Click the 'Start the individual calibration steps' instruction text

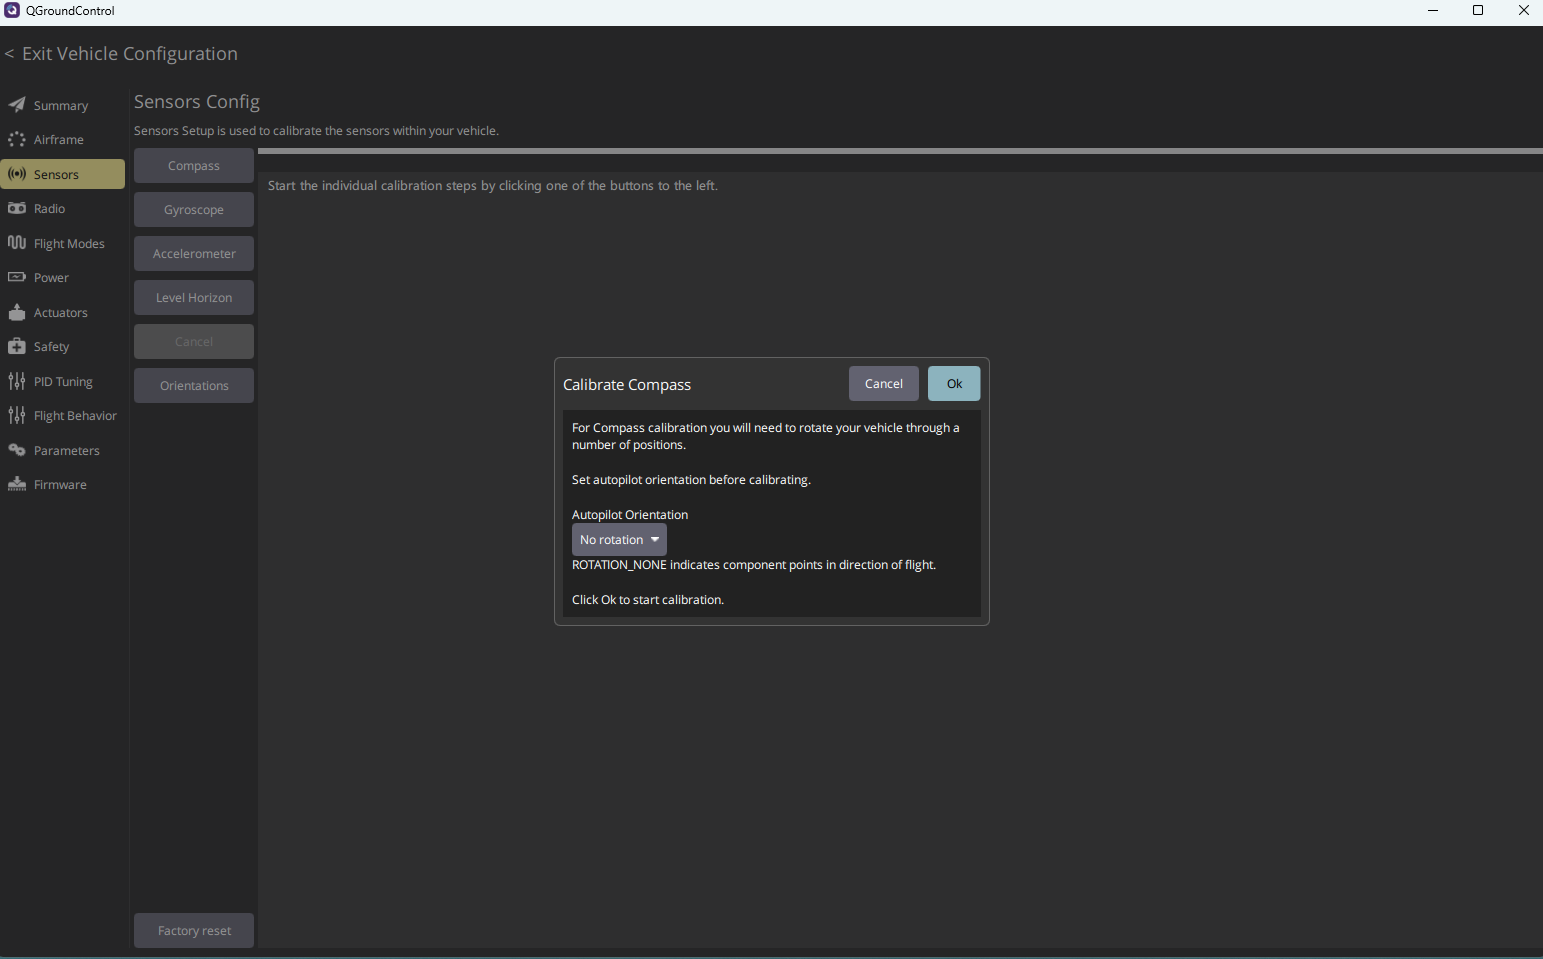[x=493, y=186]
